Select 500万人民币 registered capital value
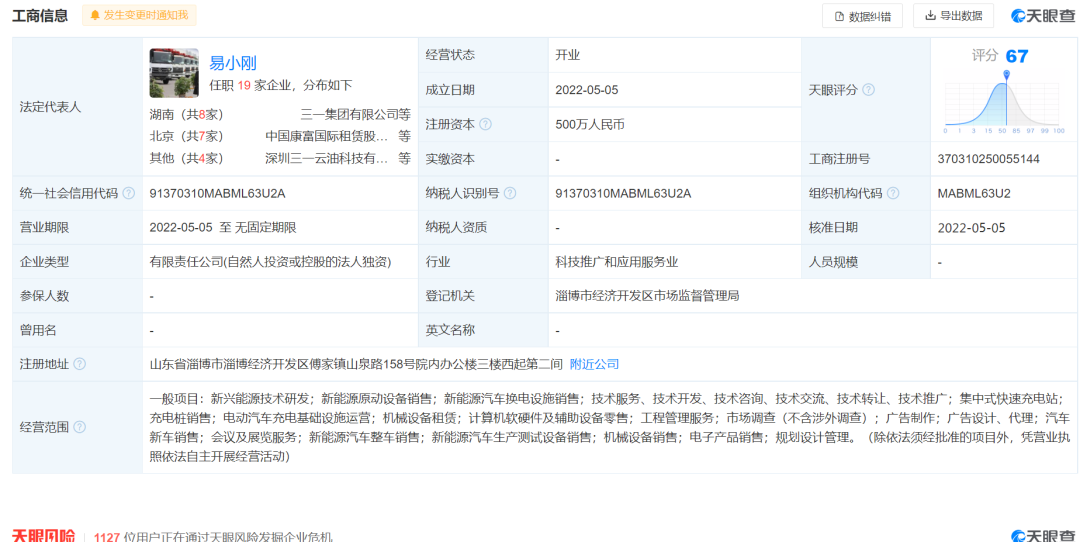1080x542 pixels. pyautogui.click(x=590, y=125)
